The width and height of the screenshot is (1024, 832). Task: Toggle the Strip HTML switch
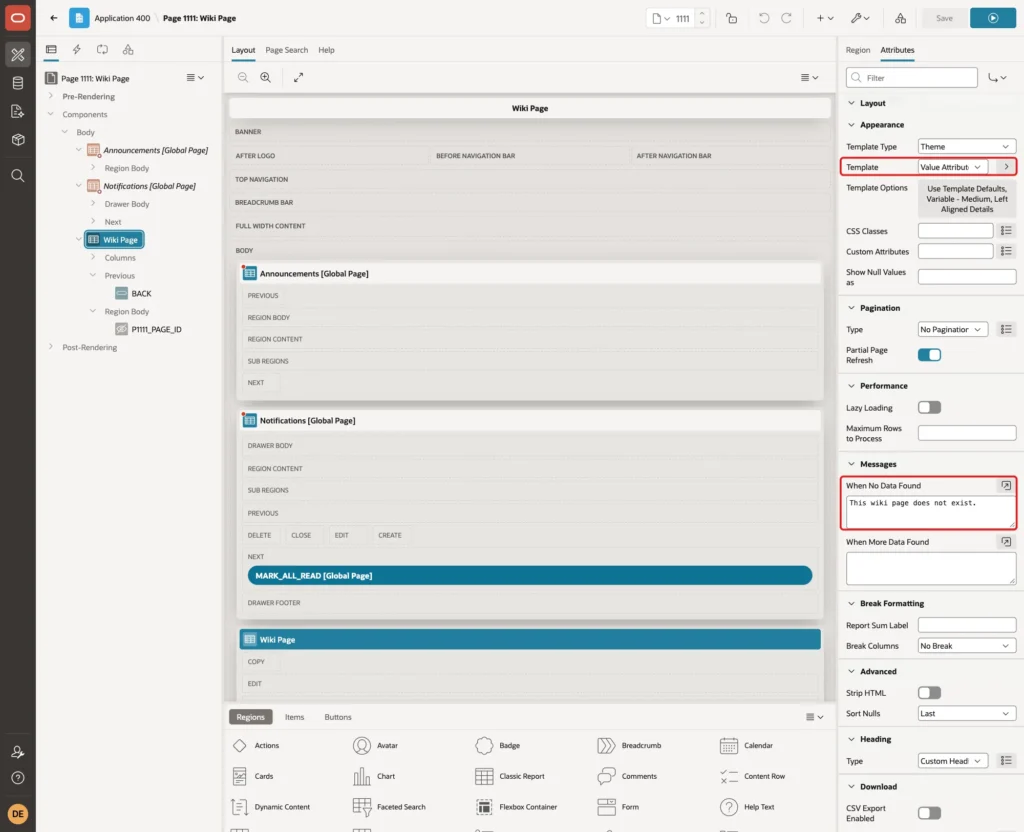pos(929,692)
